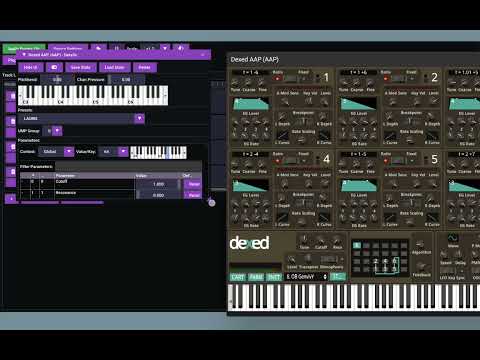Click the Feedback knob

click(421, 267)
